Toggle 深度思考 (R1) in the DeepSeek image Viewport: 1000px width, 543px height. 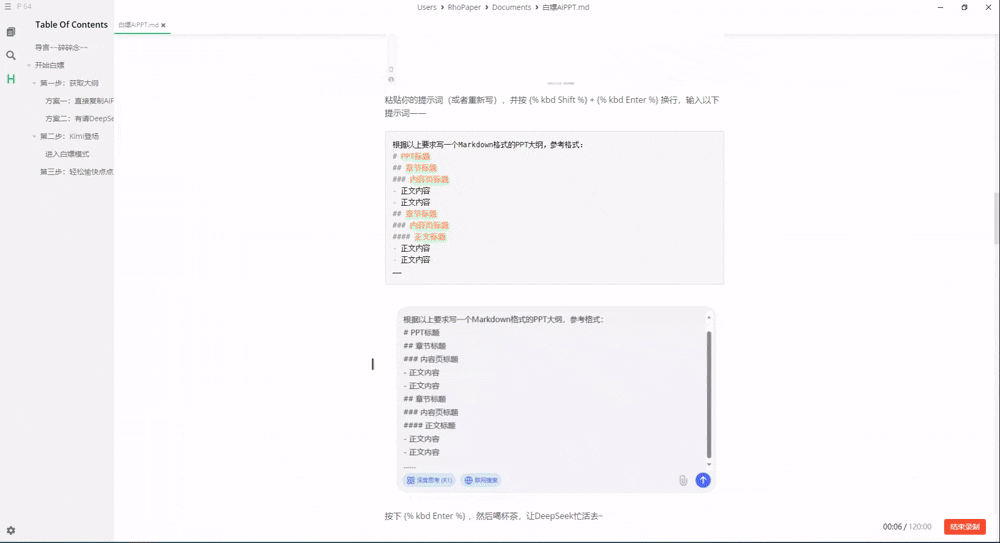click(429, 480)
